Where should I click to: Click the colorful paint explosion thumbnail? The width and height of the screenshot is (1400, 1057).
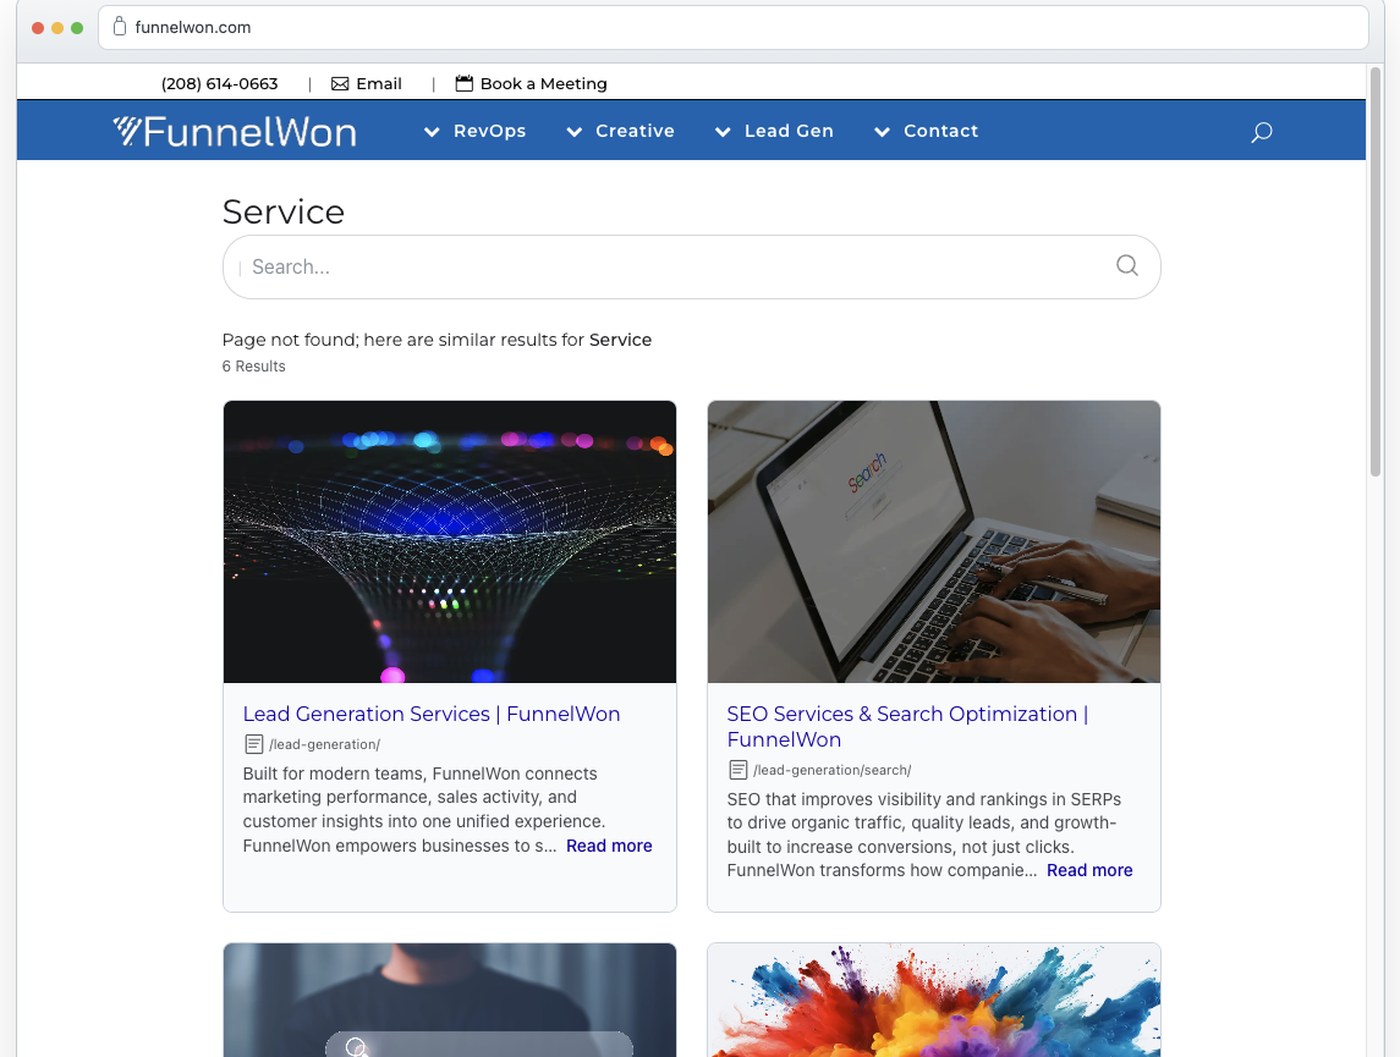(x=934, y=1000)
